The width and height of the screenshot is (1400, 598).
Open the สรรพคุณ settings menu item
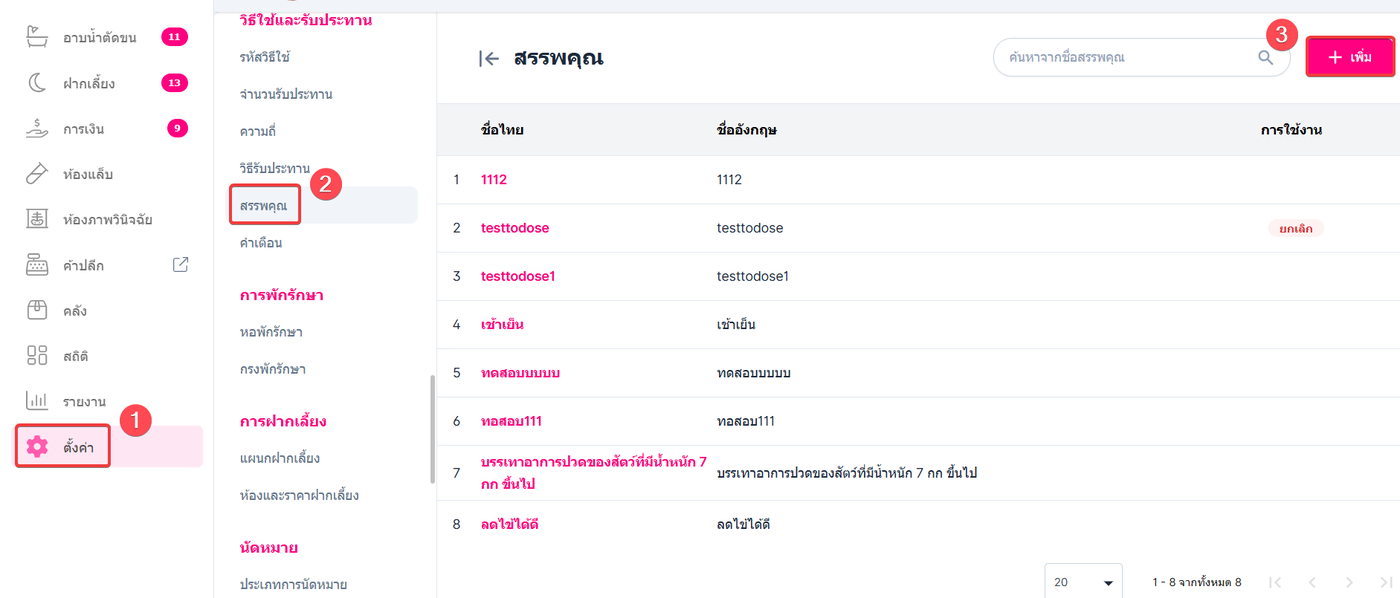click(x=264, y=206)
